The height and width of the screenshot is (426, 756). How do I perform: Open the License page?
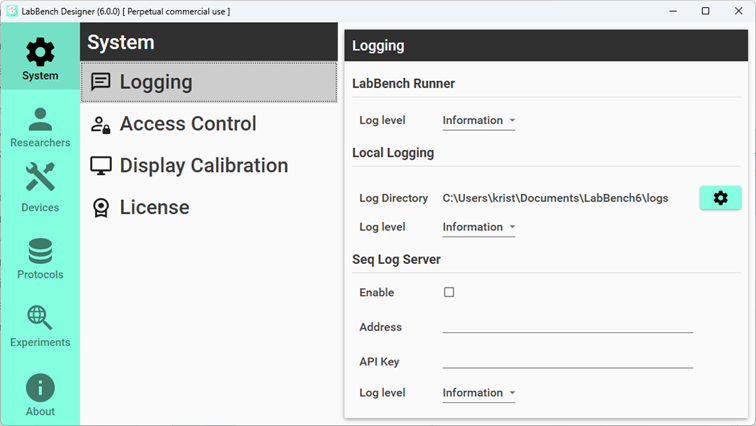209,207
